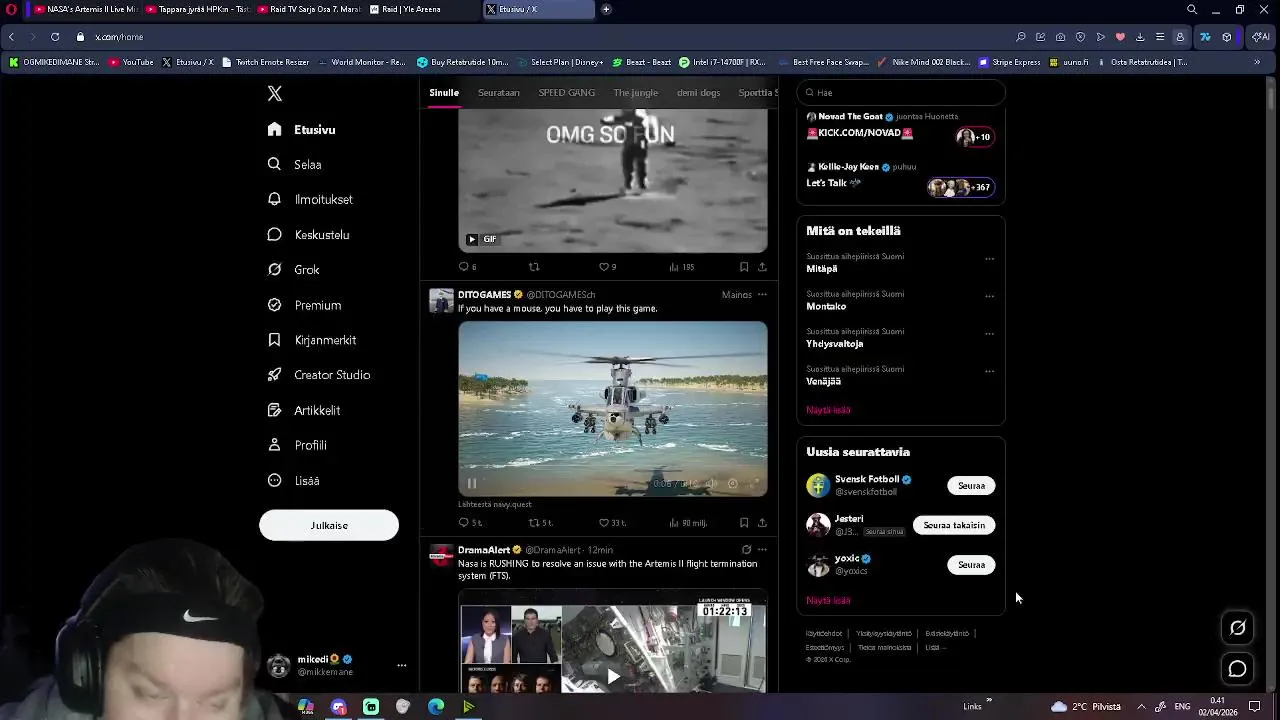Viewport: 1280px width, 720px height.
Task: Open YouTube bookmark in bookmarks bar
Action: pyautogui.click(x=131, y=62)
